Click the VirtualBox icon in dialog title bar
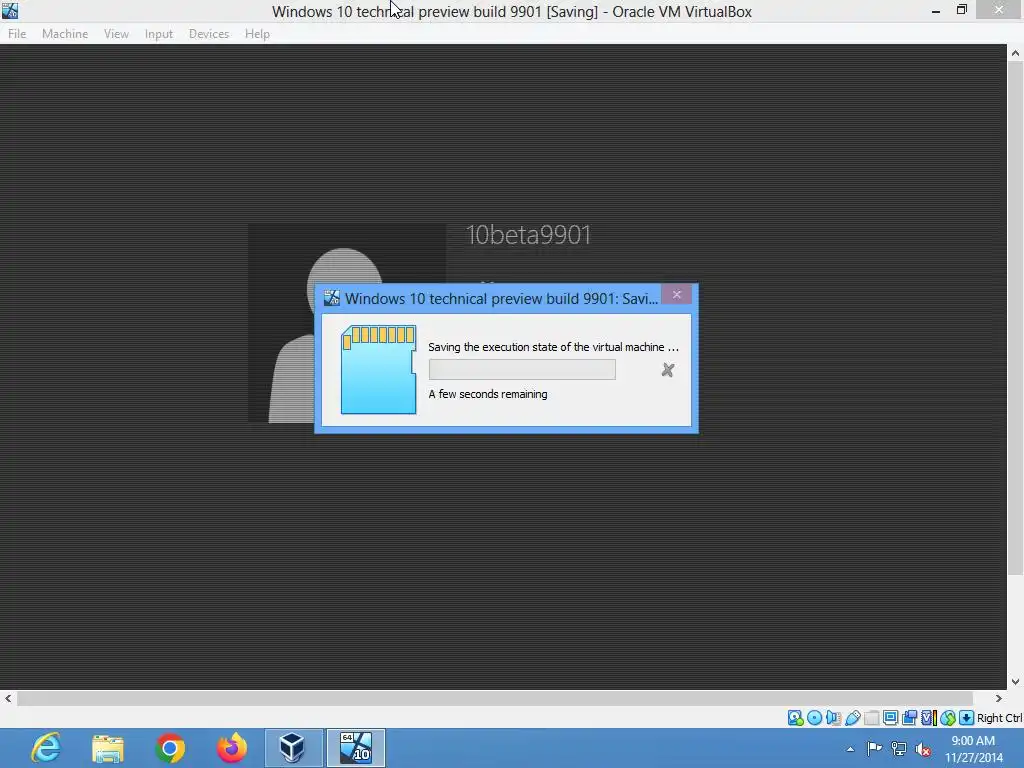 [332, 298]
